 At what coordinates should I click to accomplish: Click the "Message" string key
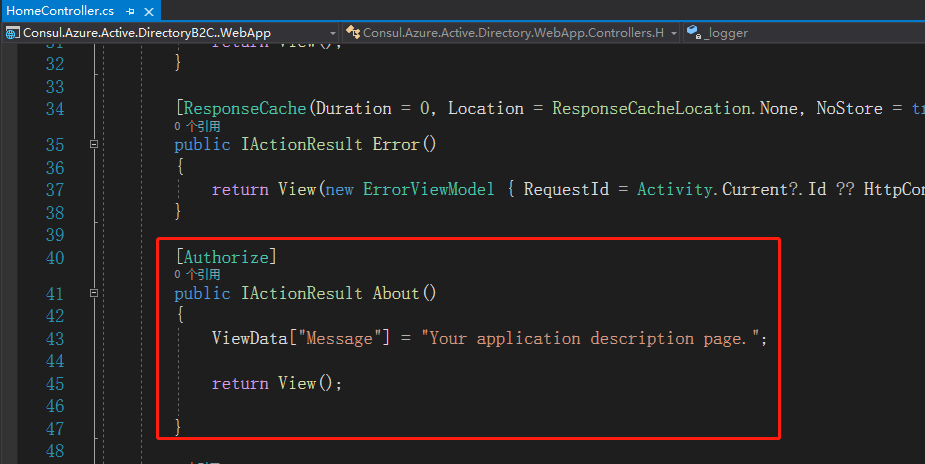(x=339, y=338)
